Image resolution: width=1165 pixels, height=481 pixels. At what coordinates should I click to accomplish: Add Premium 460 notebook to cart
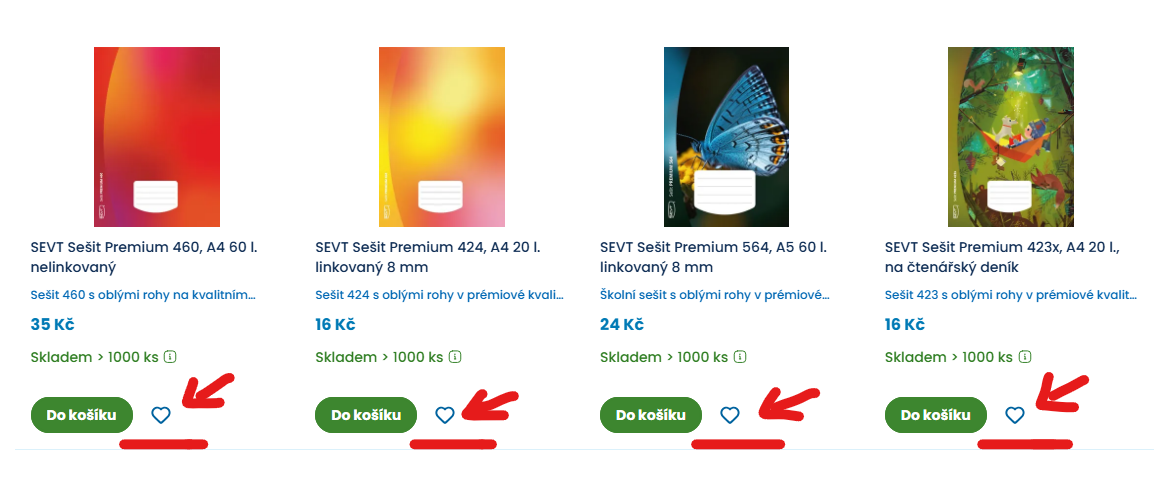click(81, 415)
